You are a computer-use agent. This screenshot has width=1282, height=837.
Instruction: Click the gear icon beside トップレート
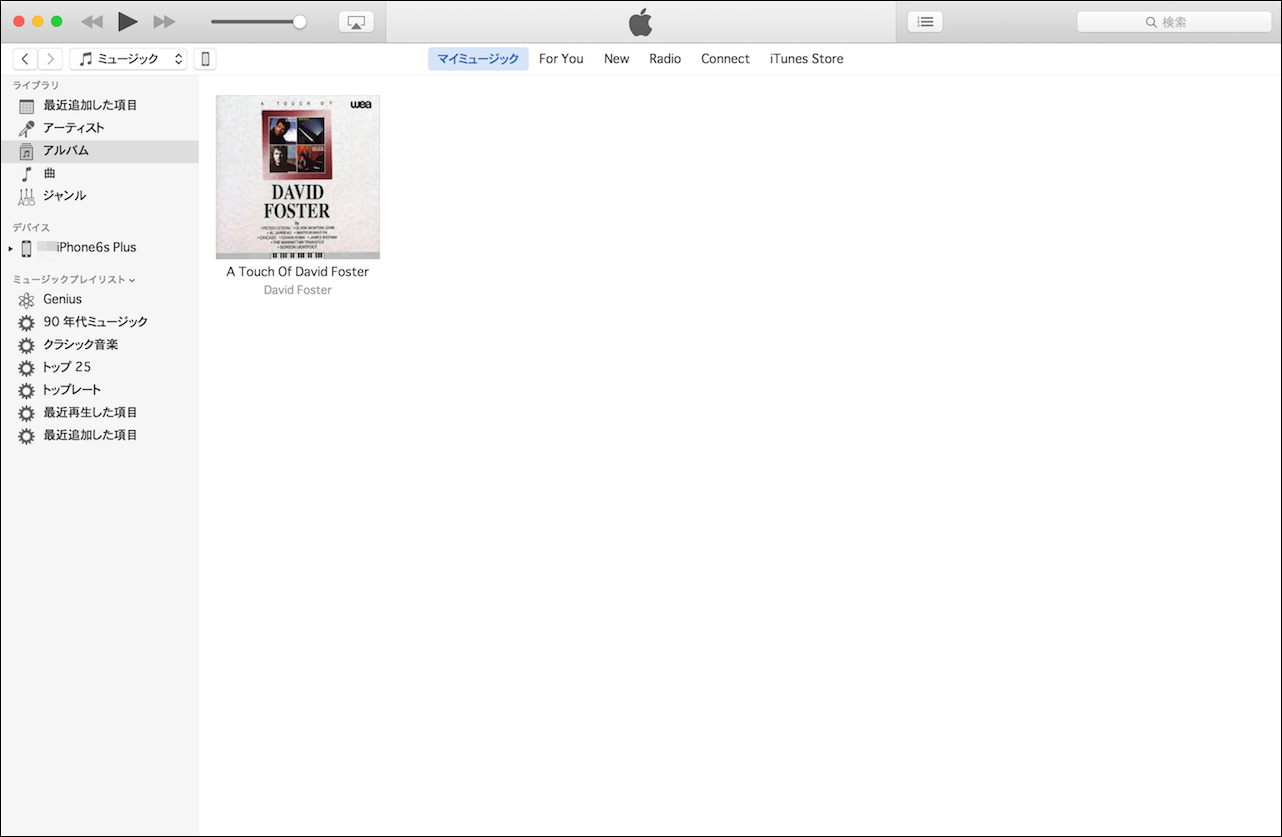click(x=27, y=390)
